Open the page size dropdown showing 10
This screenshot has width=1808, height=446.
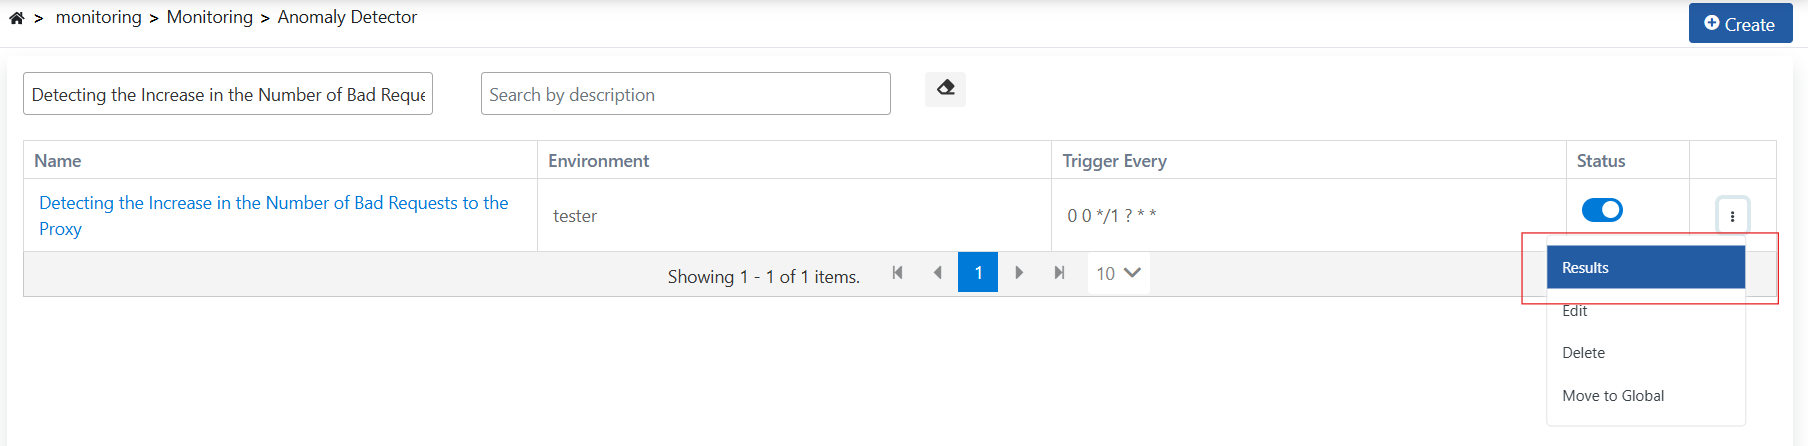(1118, 273)
